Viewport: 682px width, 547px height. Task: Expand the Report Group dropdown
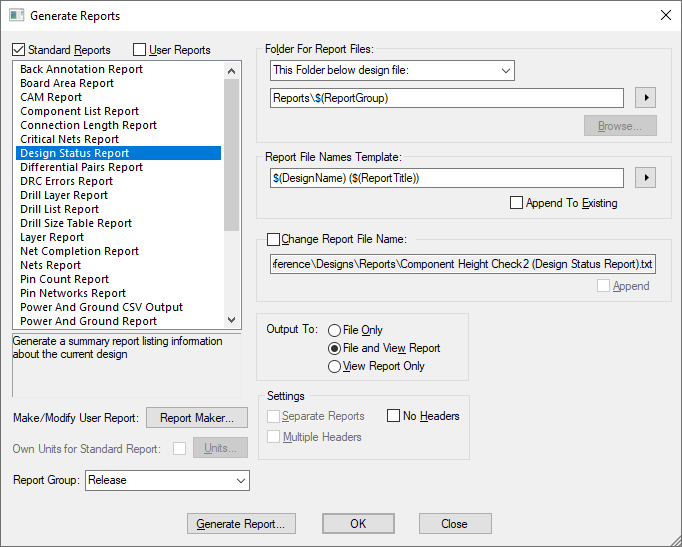coord(167,481)
